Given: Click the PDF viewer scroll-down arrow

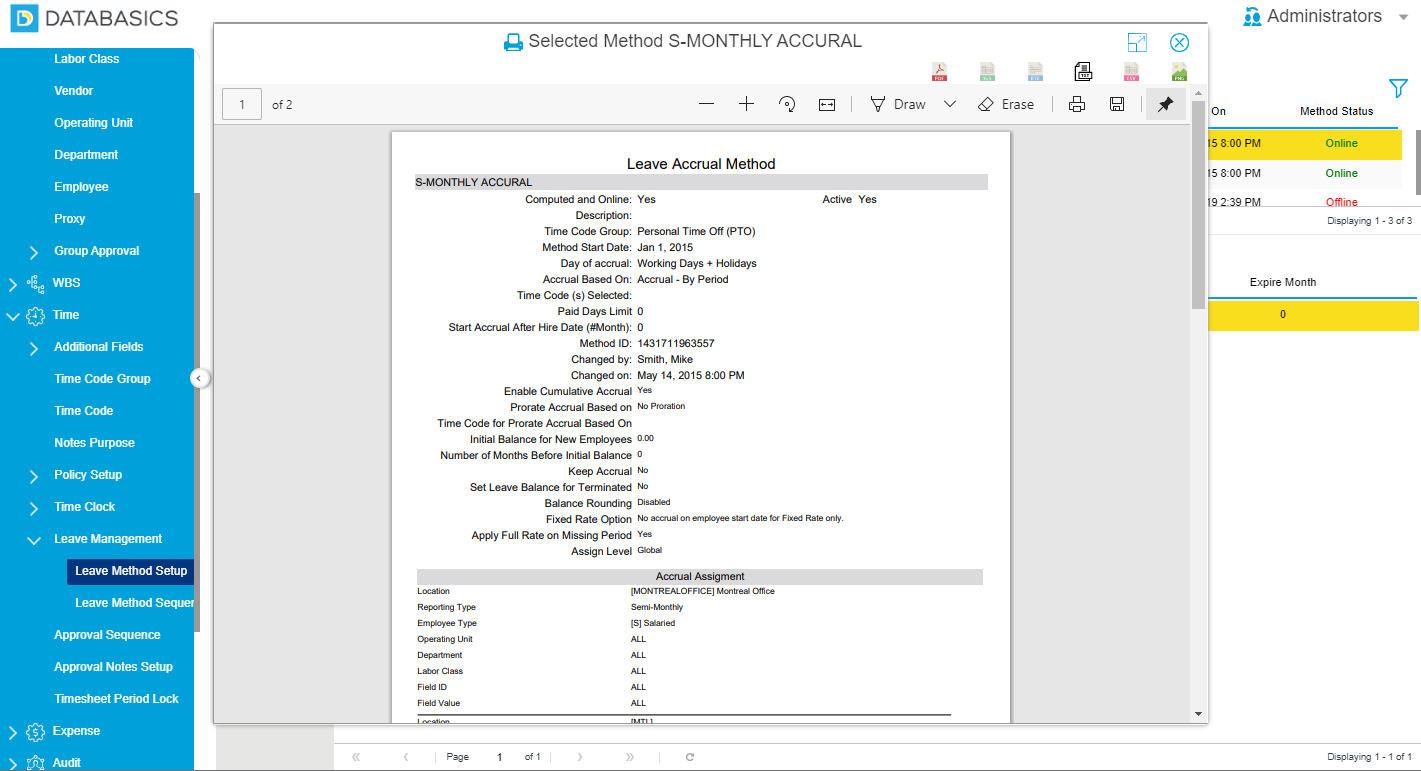Looking at the screenshot, I should [1198, 713].
